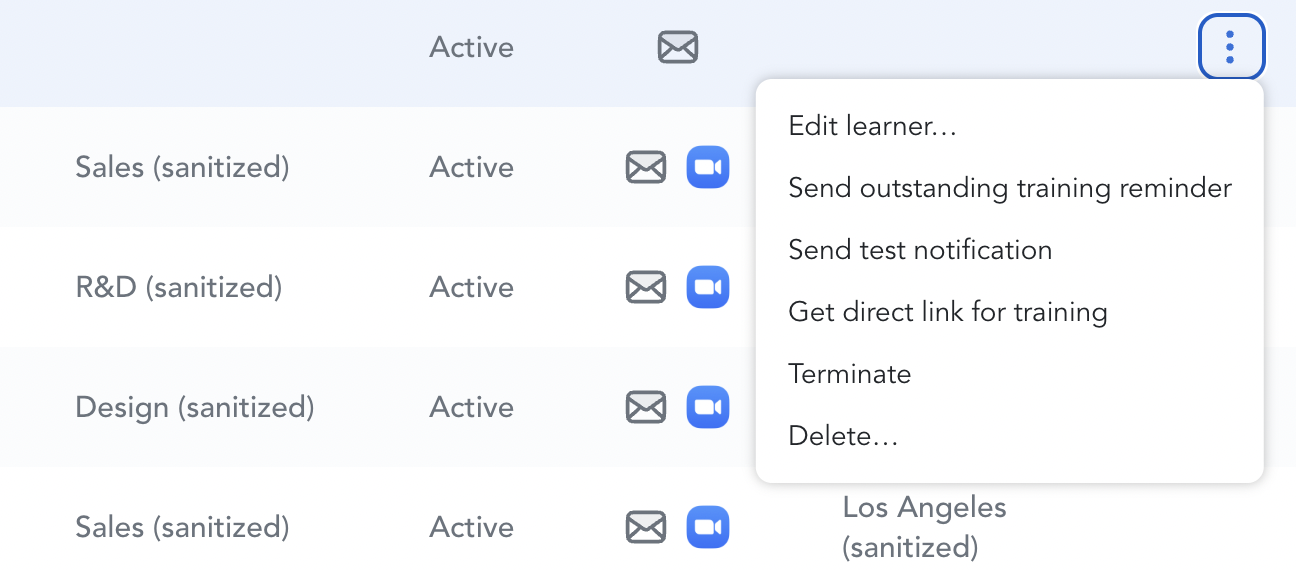Click the email envelope icon in the highlighted row
Image resolution: width=1296 pixels, height=570 pixels.
[678, 47]
